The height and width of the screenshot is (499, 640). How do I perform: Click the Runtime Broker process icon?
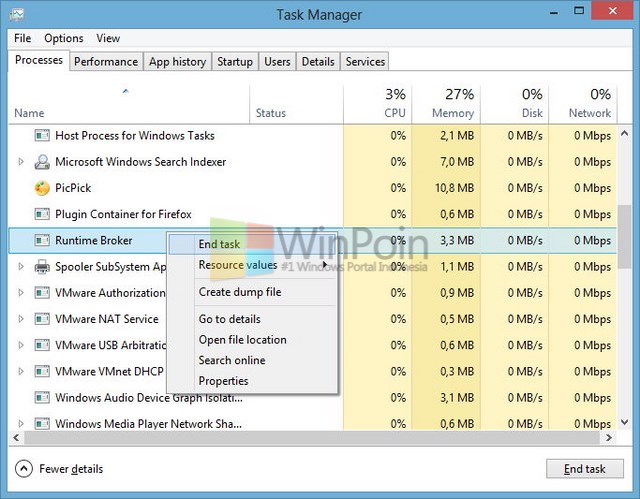(42, 240)
